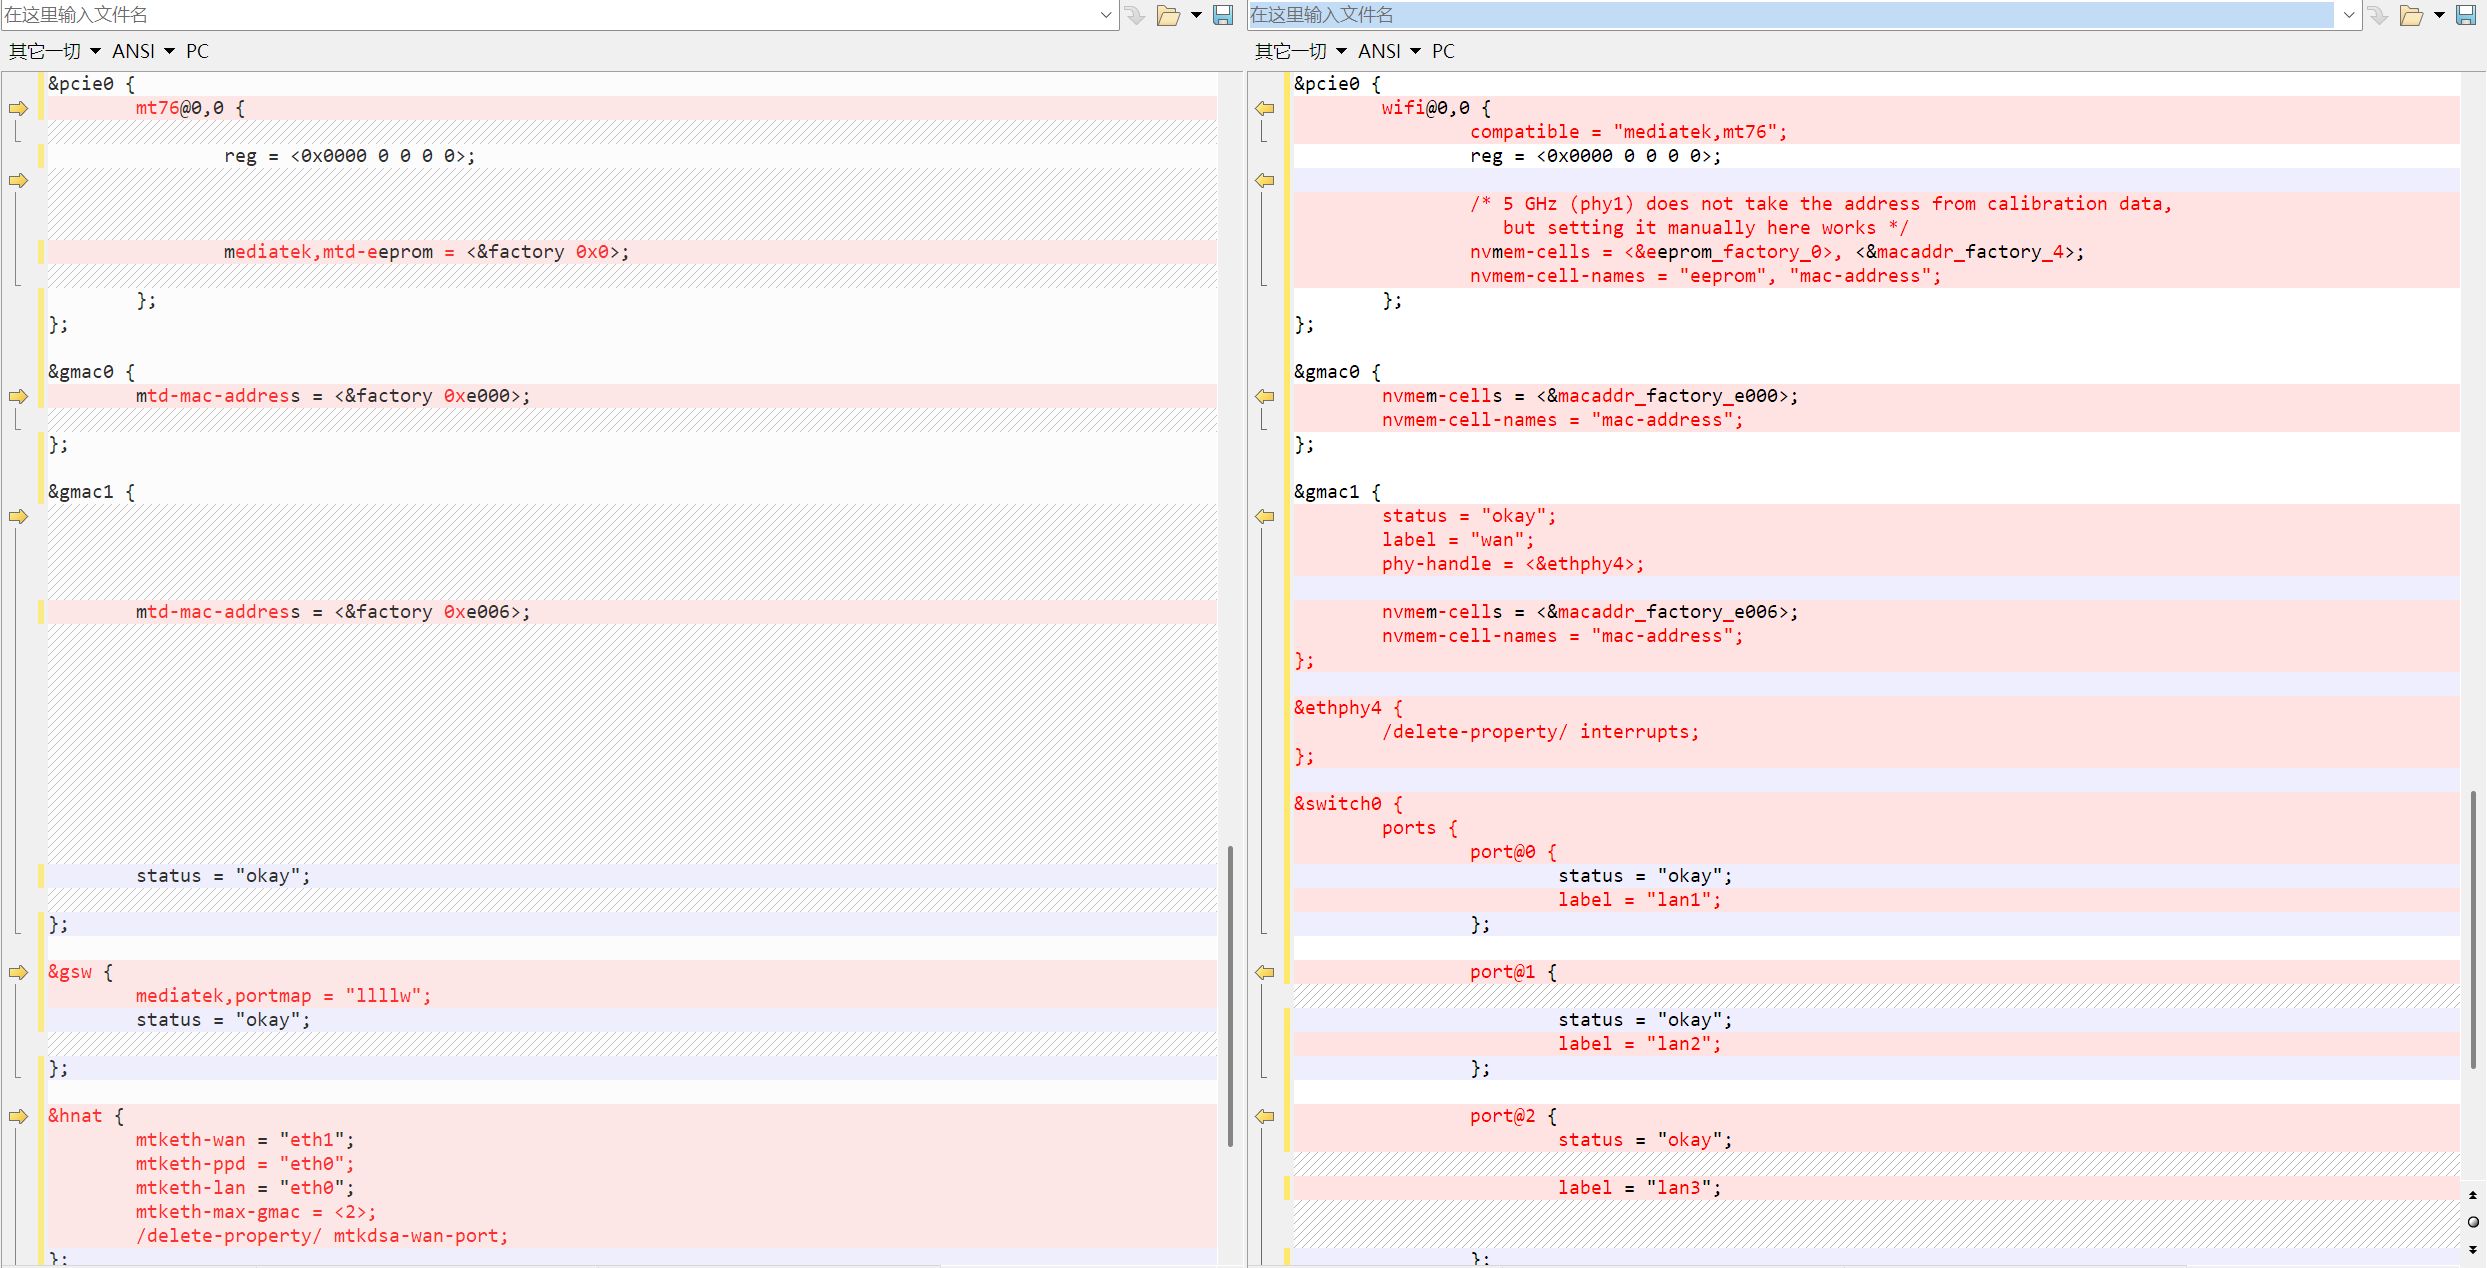Image resolution: width=2487 pixels, height=1268 pixels.
Task: Click copy-to-right arrow beside mt76@0,0 line
Action: [x=18, y=108]
